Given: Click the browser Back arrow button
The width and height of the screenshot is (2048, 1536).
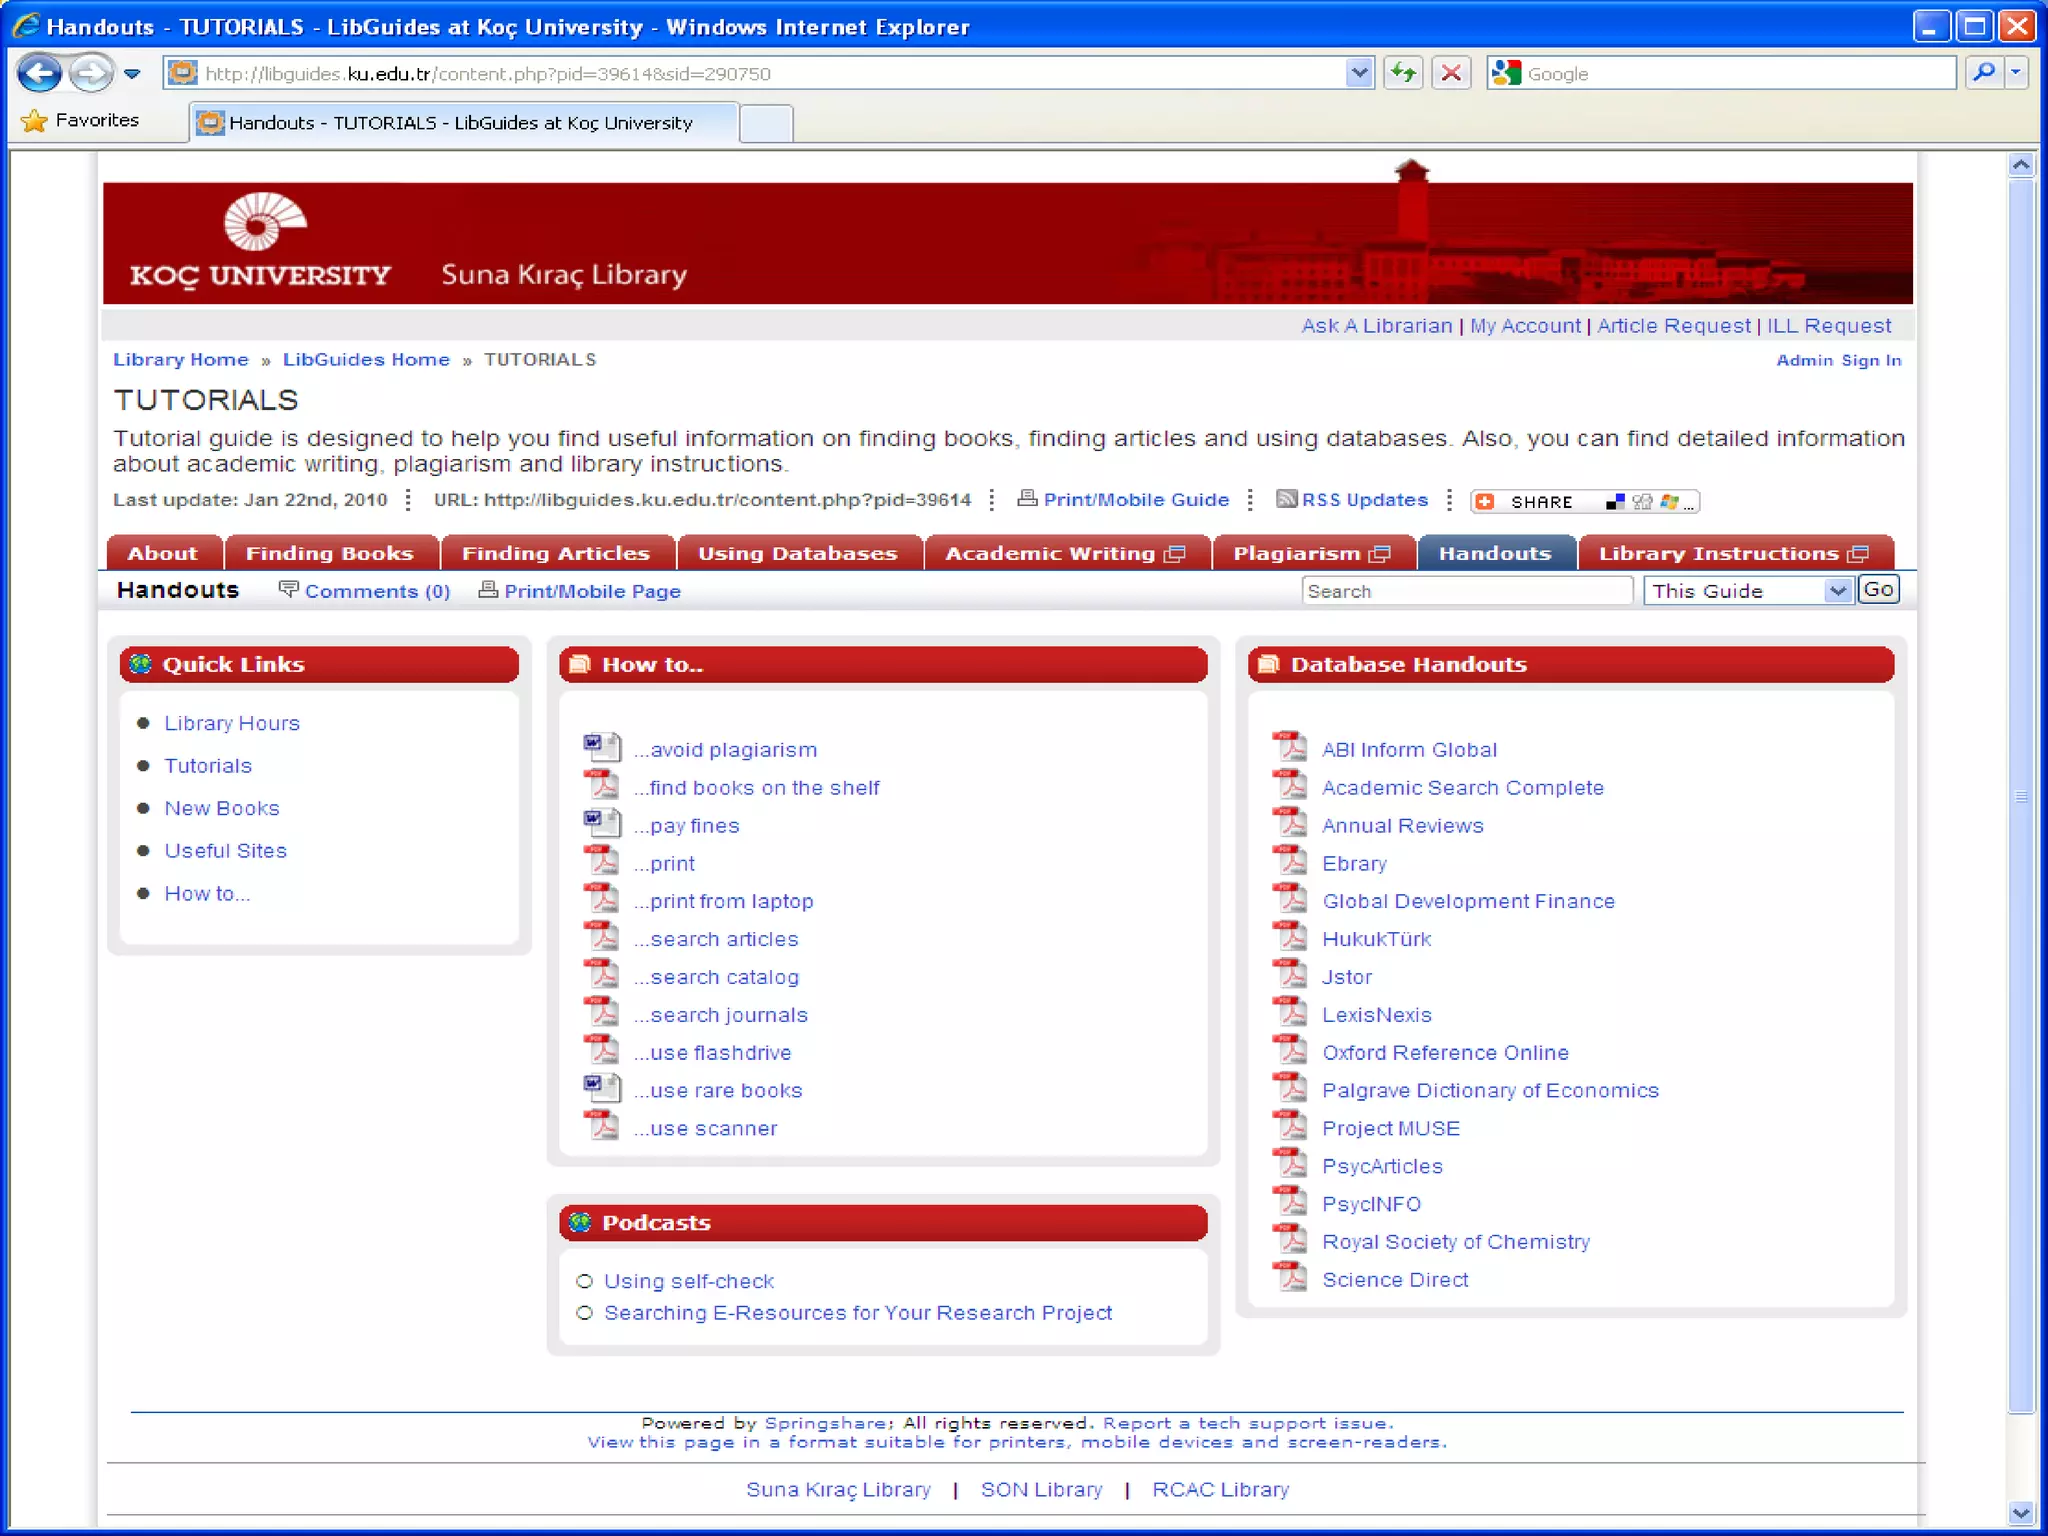Looking at the screenshot, I should coord(40,73).
